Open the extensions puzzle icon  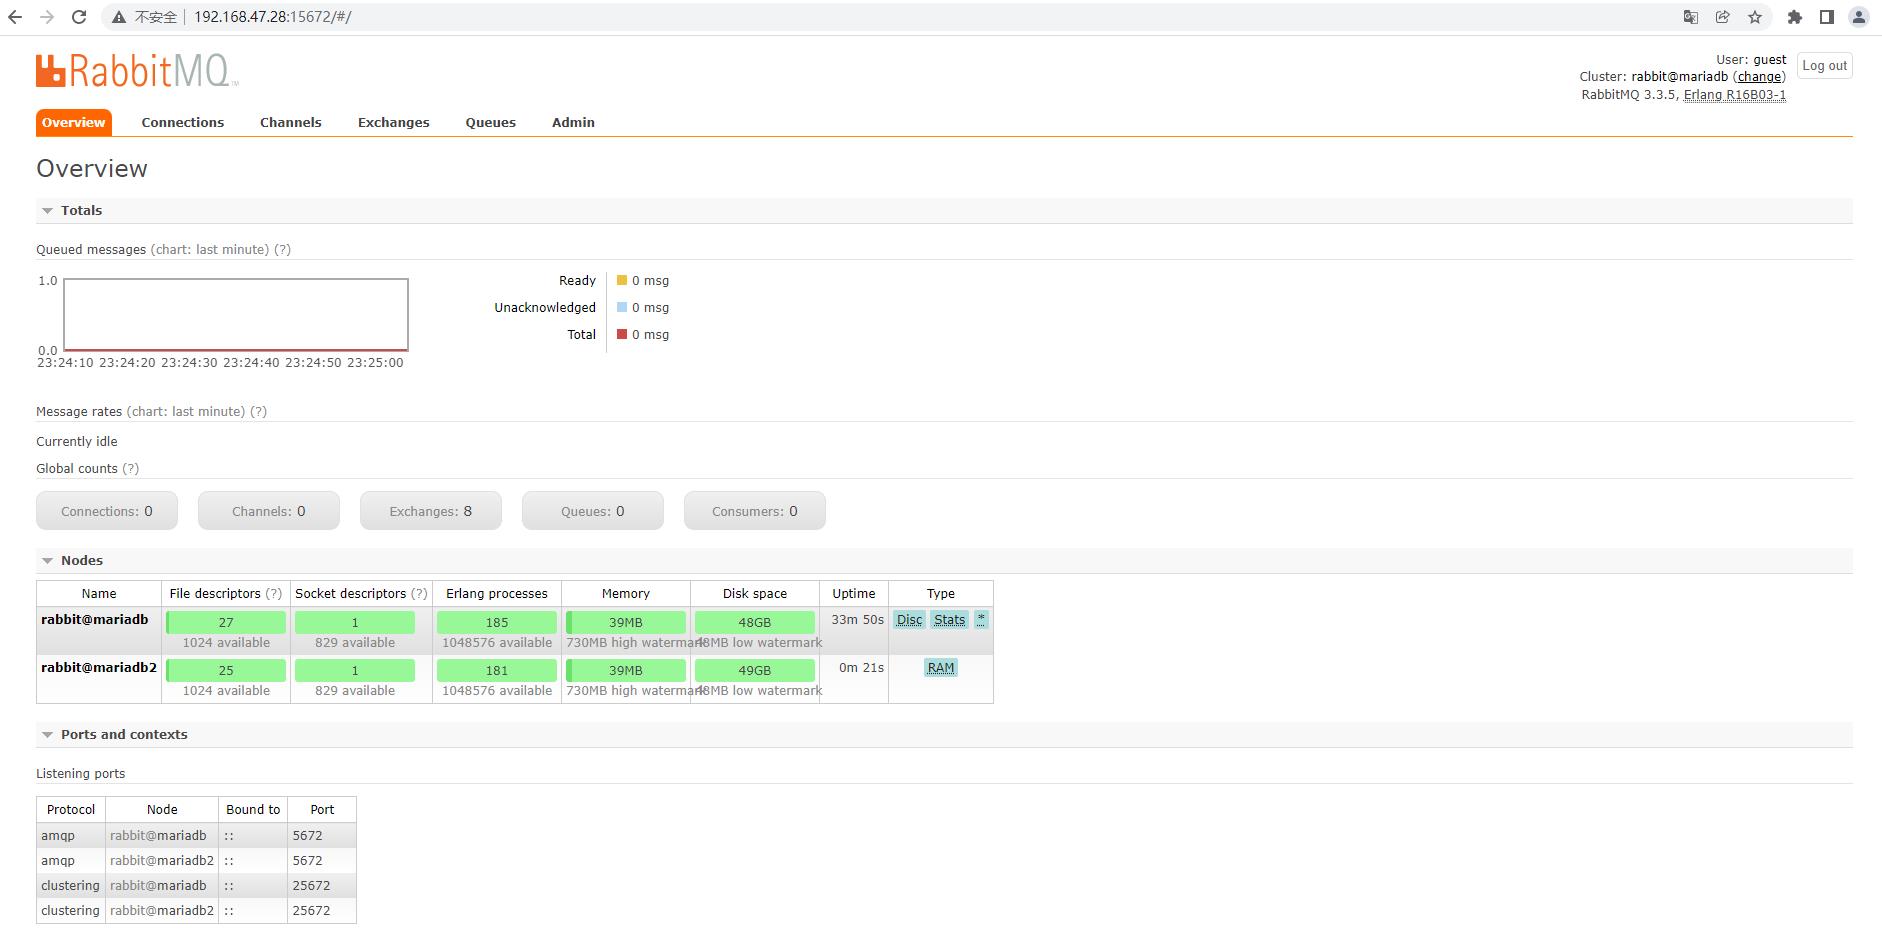click(x=1795, y=17)
